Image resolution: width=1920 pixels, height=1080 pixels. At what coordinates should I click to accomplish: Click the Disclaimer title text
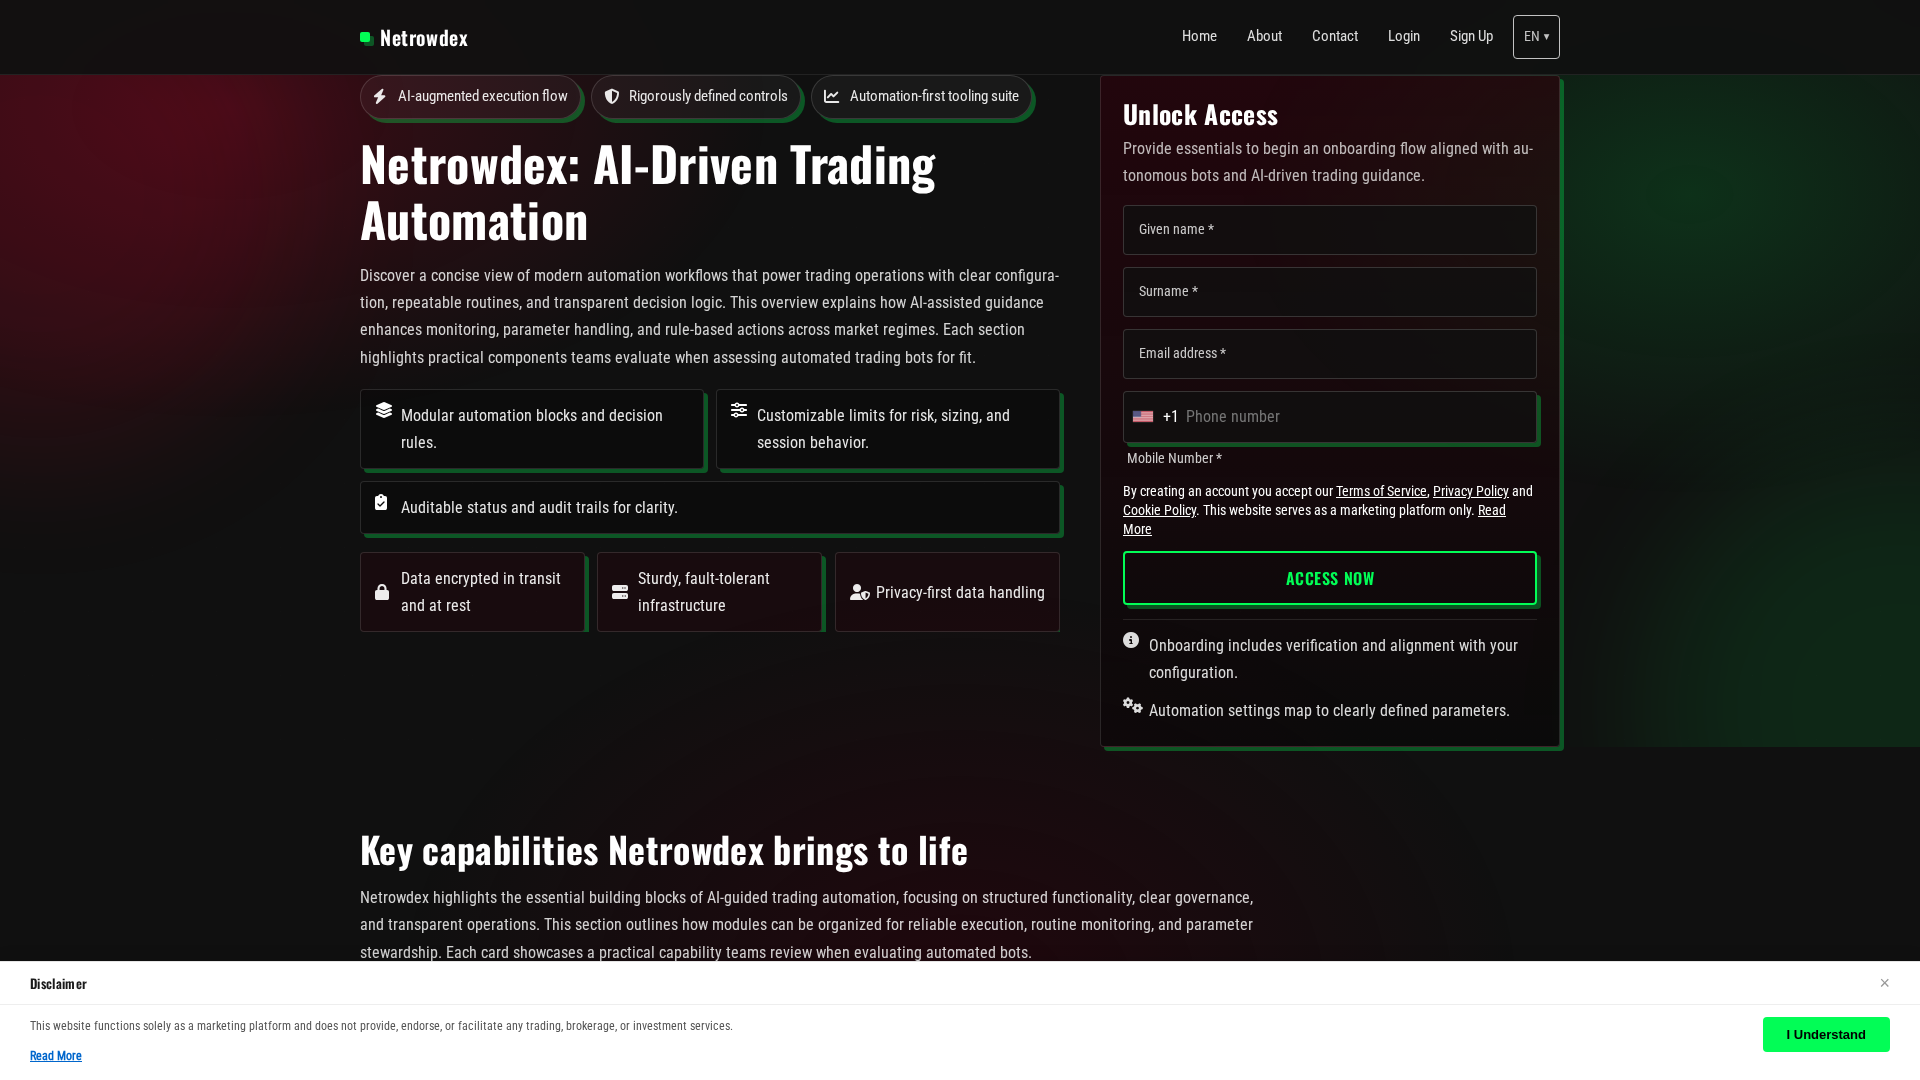click(58, 984)
